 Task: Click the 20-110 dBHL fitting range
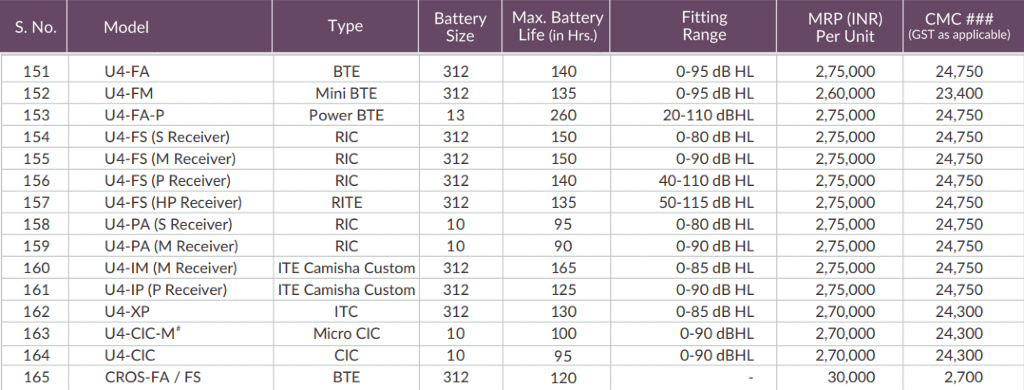point(708,116)
